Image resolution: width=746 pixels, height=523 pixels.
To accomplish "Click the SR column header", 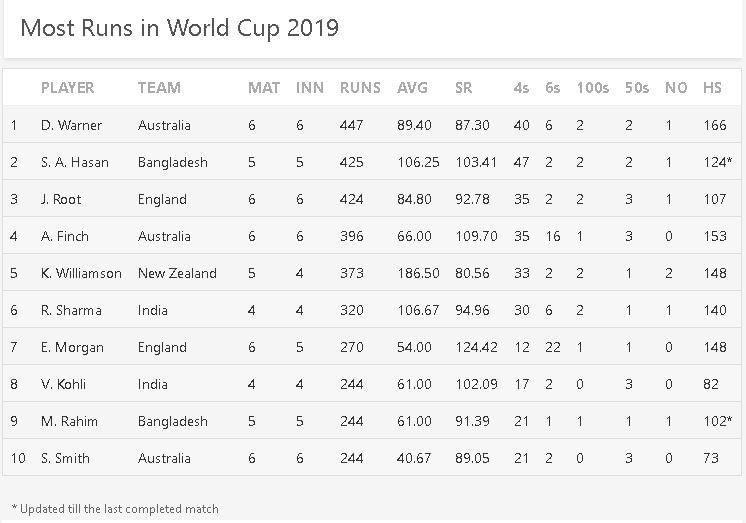I will click(464, 88).
